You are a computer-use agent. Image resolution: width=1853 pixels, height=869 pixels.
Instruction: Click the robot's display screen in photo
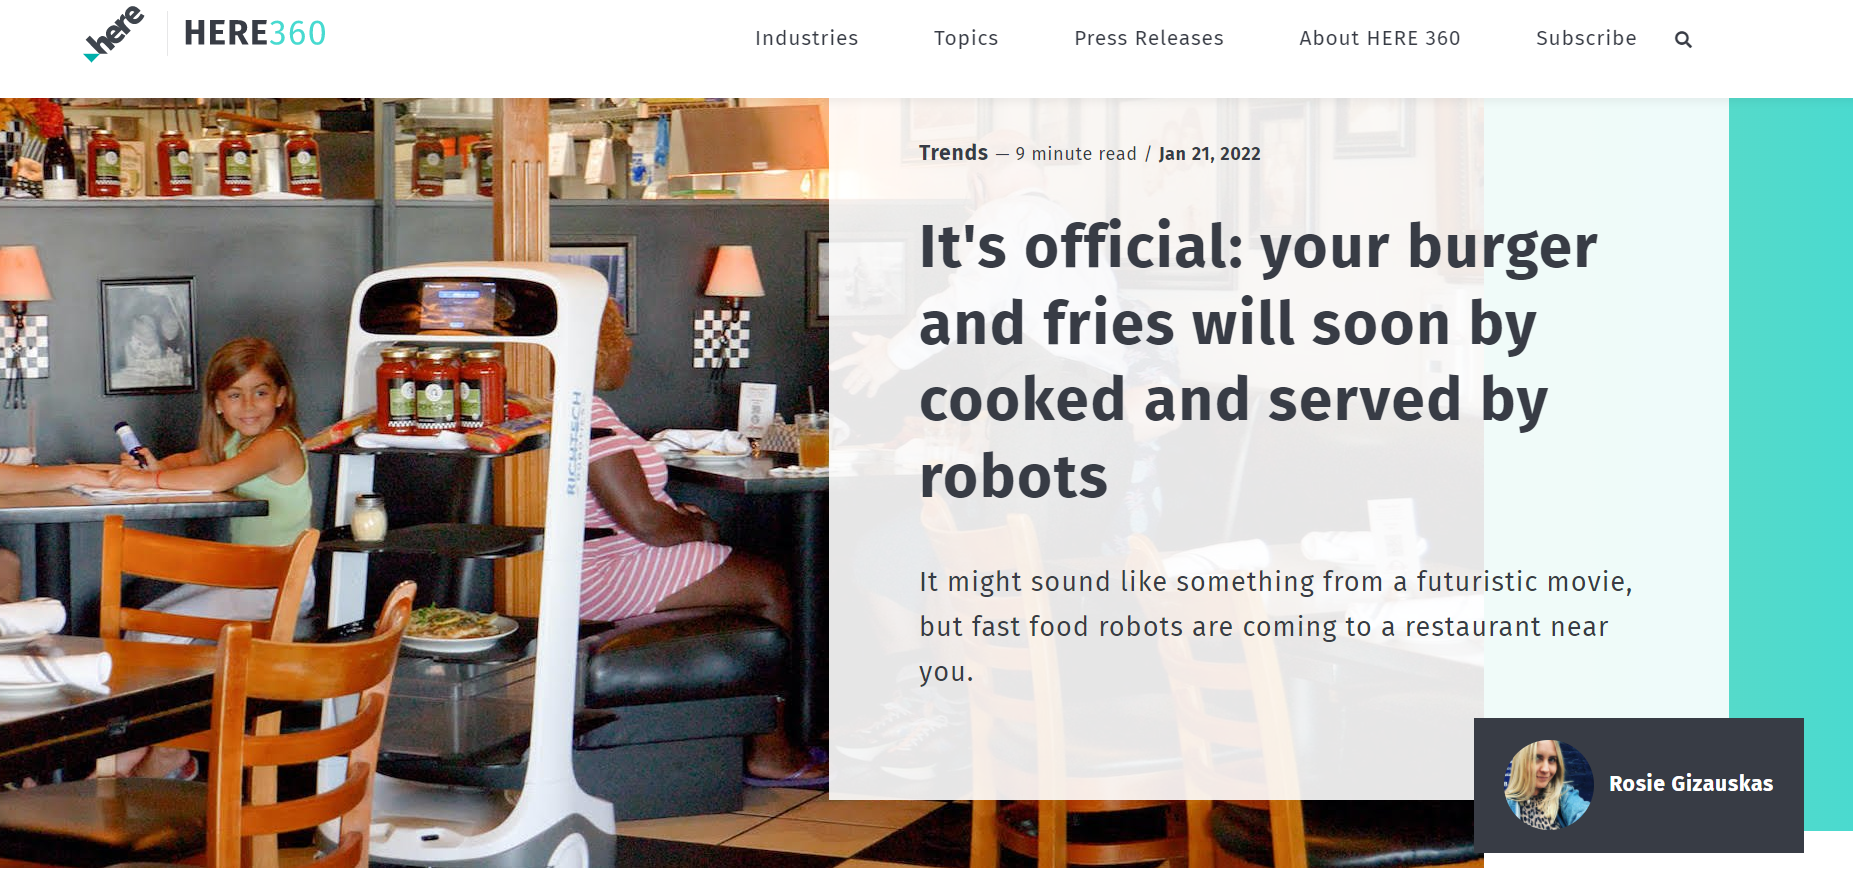[x=459, y=305]
